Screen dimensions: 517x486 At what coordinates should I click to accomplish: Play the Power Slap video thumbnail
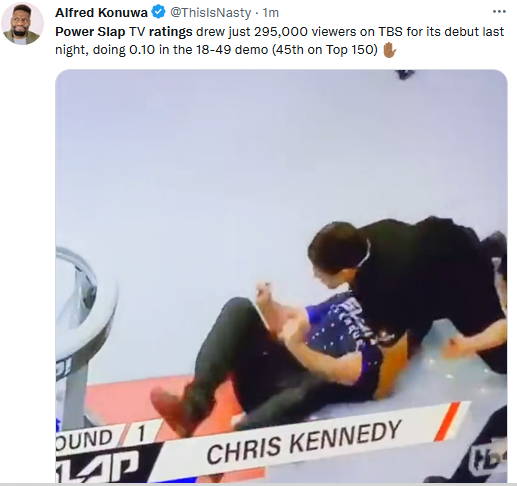pos(281,276)
